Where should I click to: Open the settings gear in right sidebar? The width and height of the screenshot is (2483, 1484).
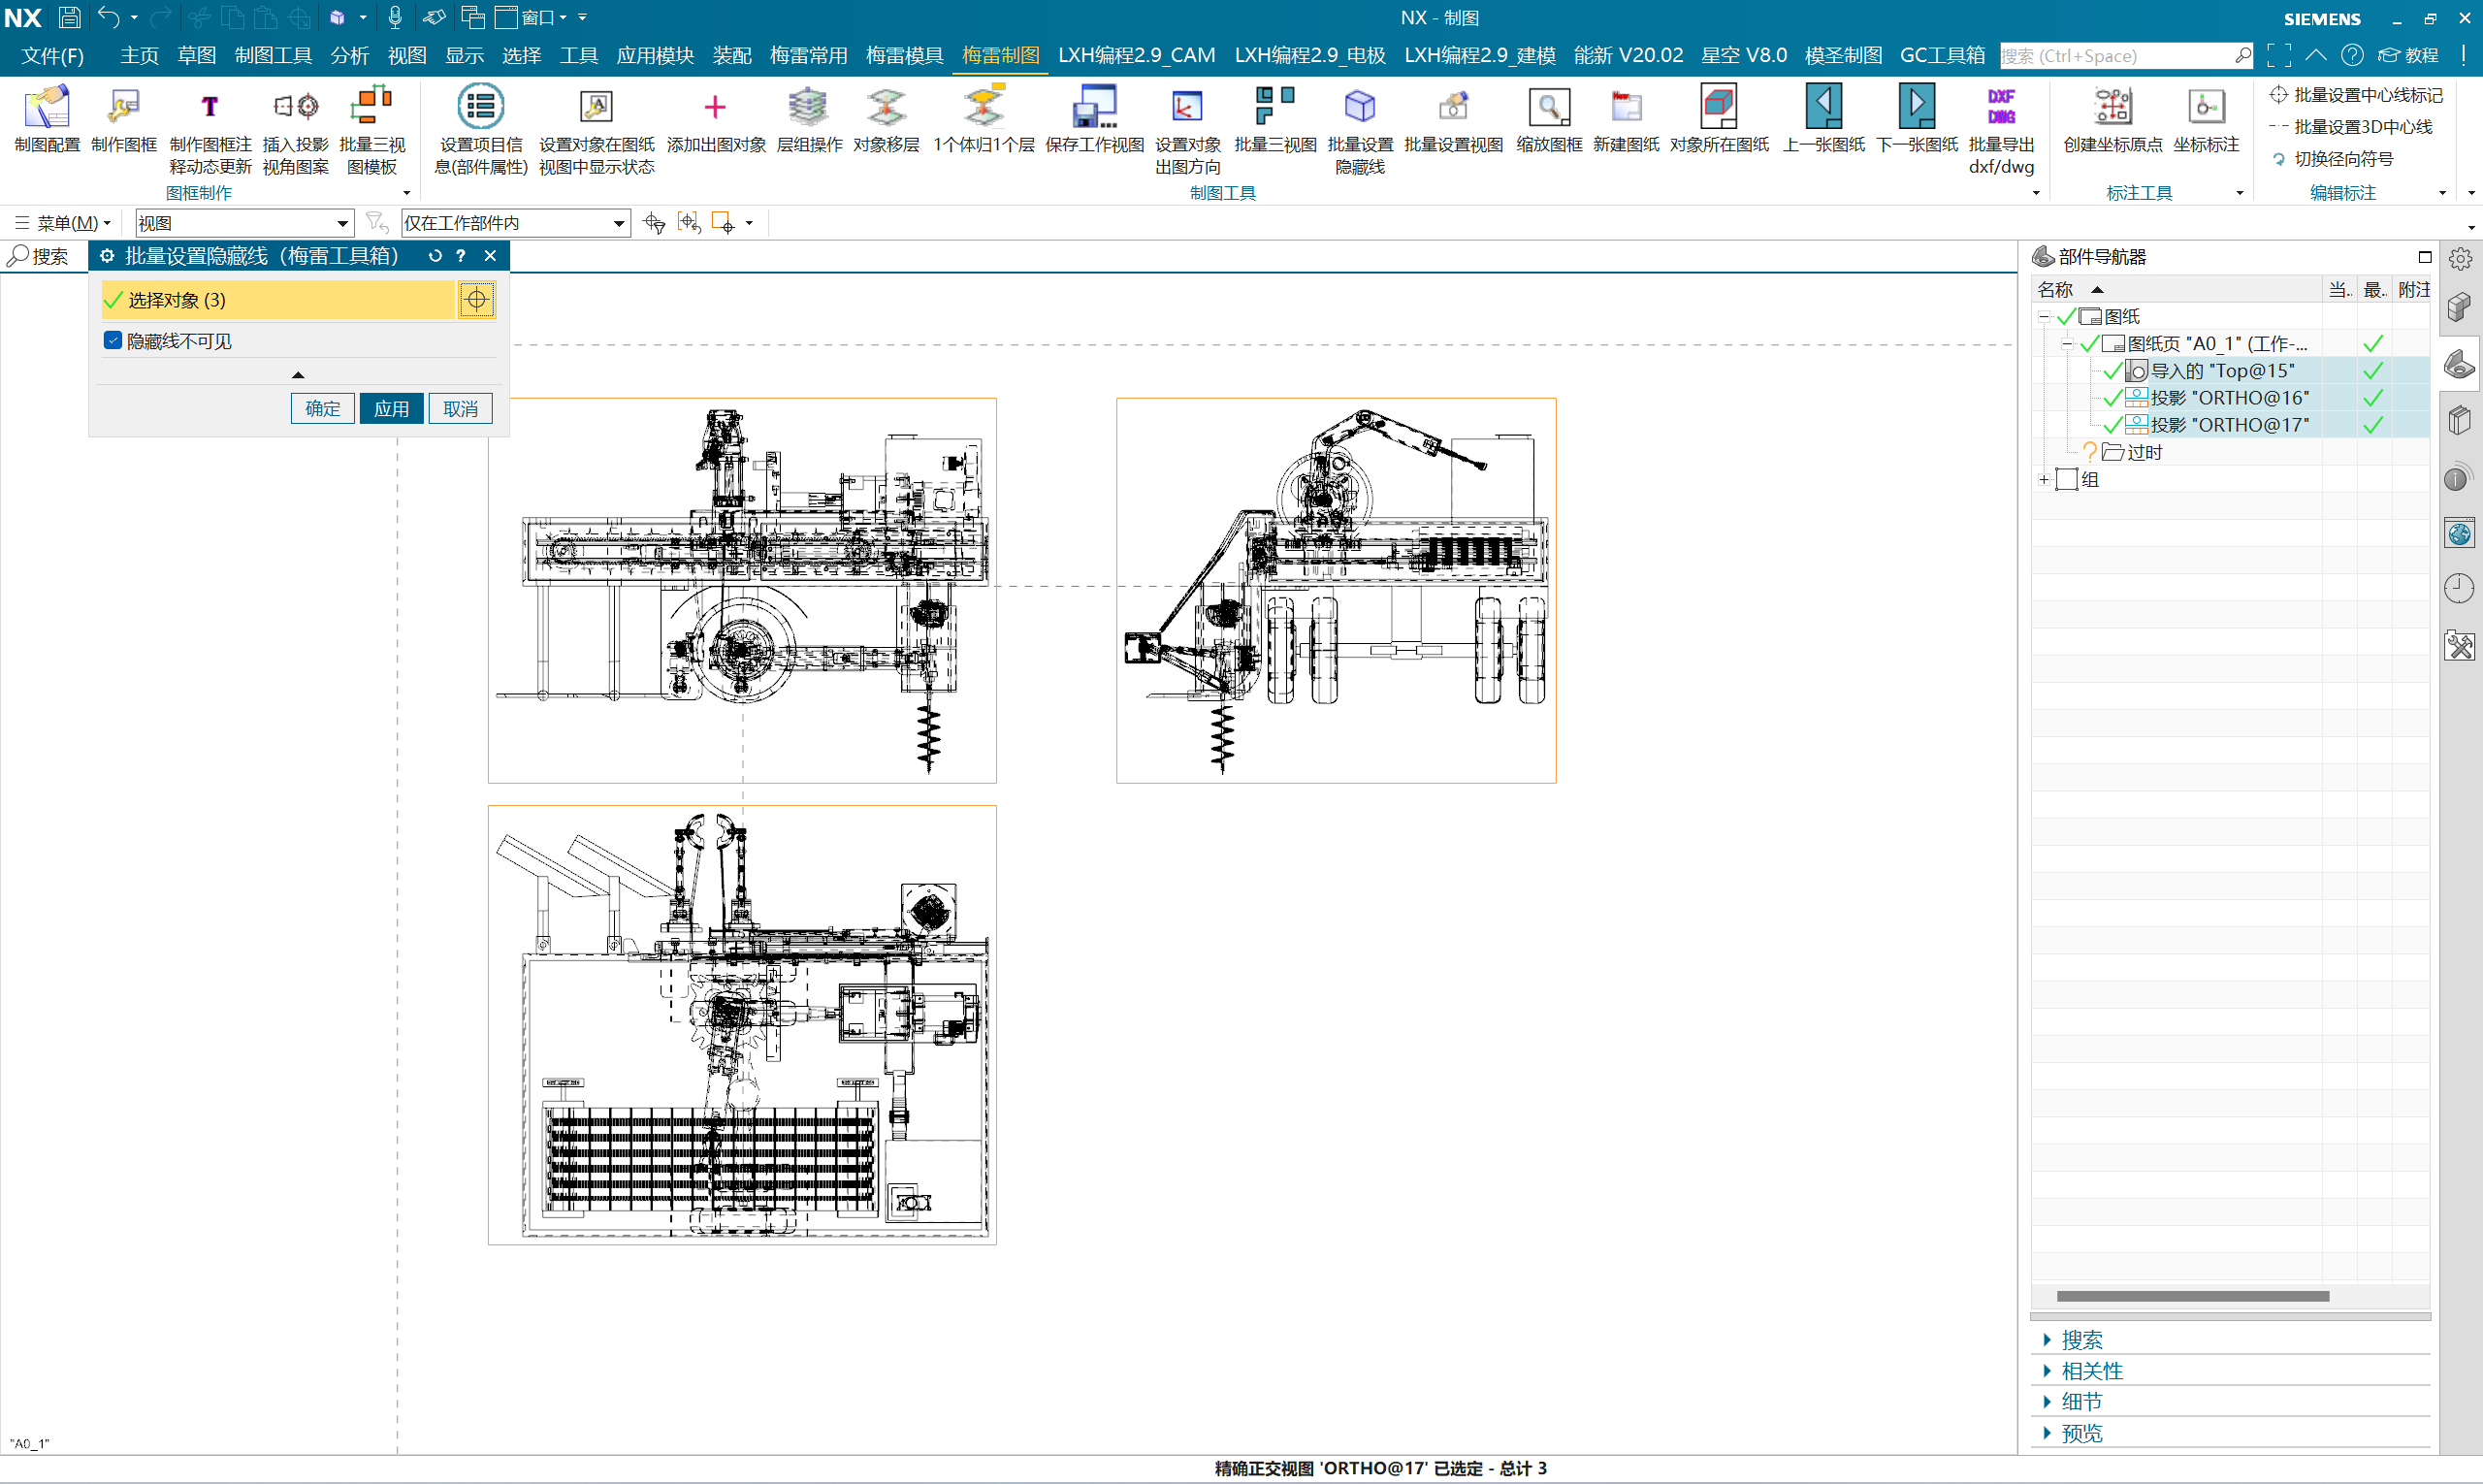[x=2460, y=259]
